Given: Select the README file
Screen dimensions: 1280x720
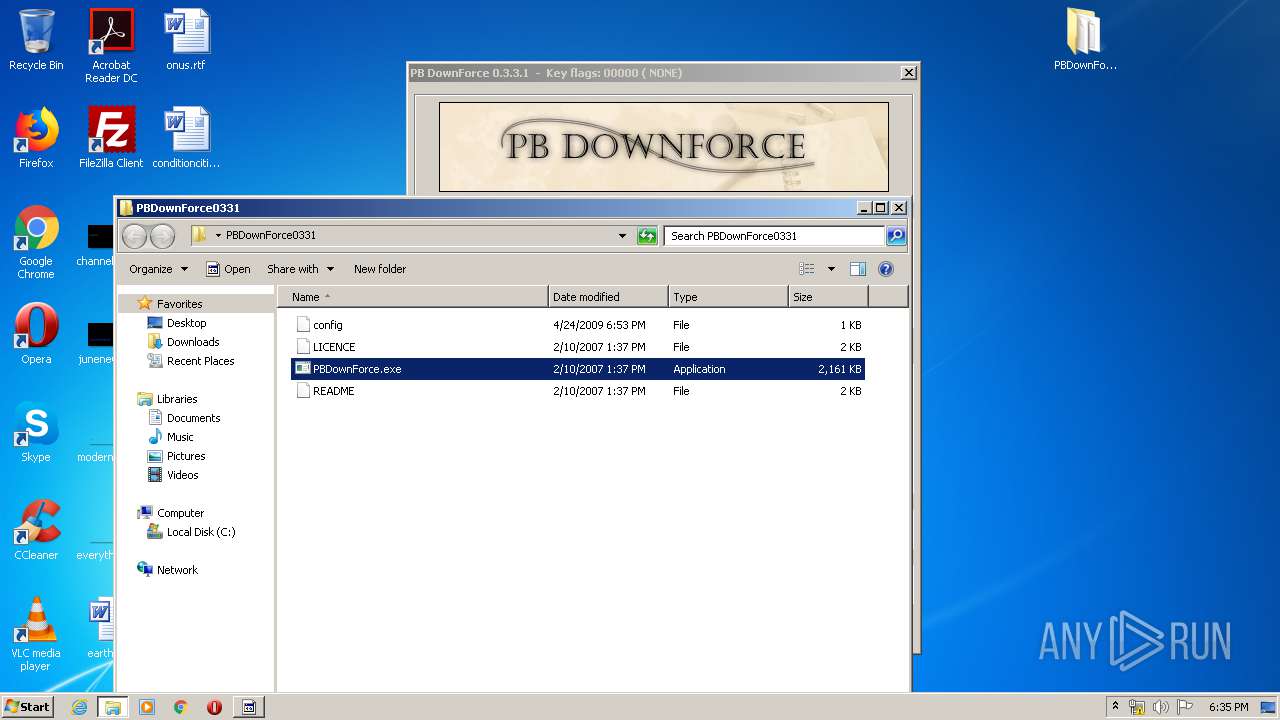Looking at the screenshot, I should (x=578, y=391).
